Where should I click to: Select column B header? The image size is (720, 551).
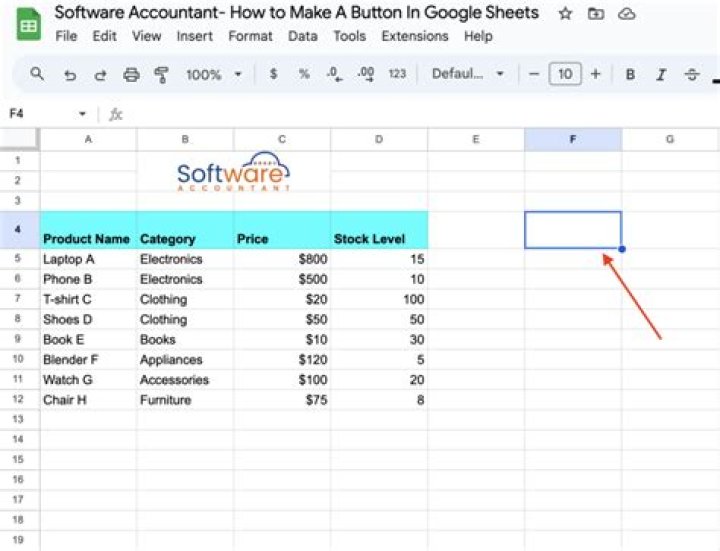tap(185, 140)
